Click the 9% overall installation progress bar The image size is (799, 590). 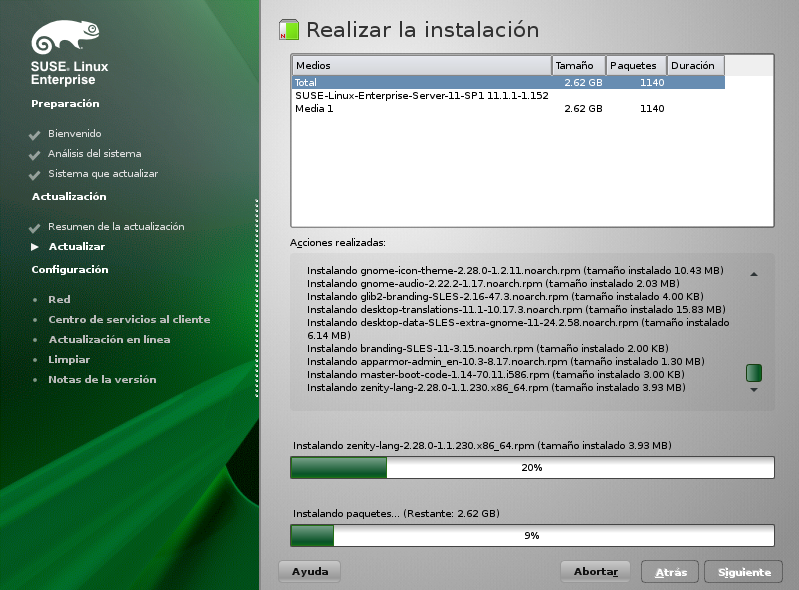[x=532, y=535]
